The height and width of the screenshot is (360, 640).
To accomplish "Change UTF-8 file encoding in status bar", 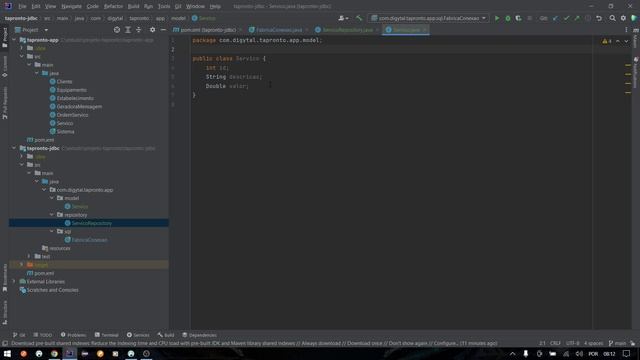I will pos(572,343).
